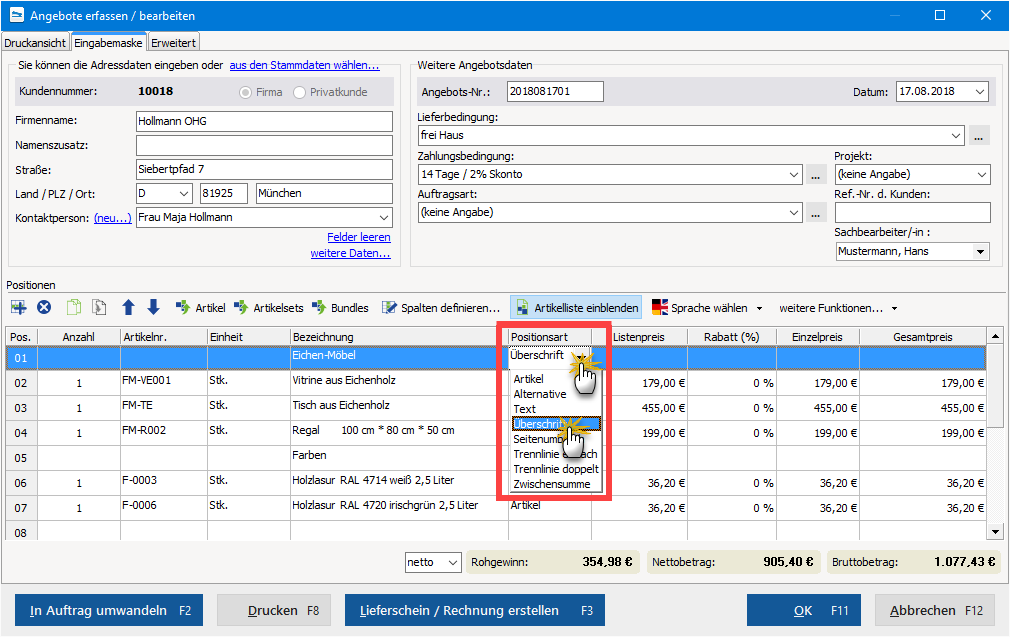The width and height of the screenshot is (1010, 637).
Task: Insert Artikelsets from the toolbar
Action: point(269,308)
